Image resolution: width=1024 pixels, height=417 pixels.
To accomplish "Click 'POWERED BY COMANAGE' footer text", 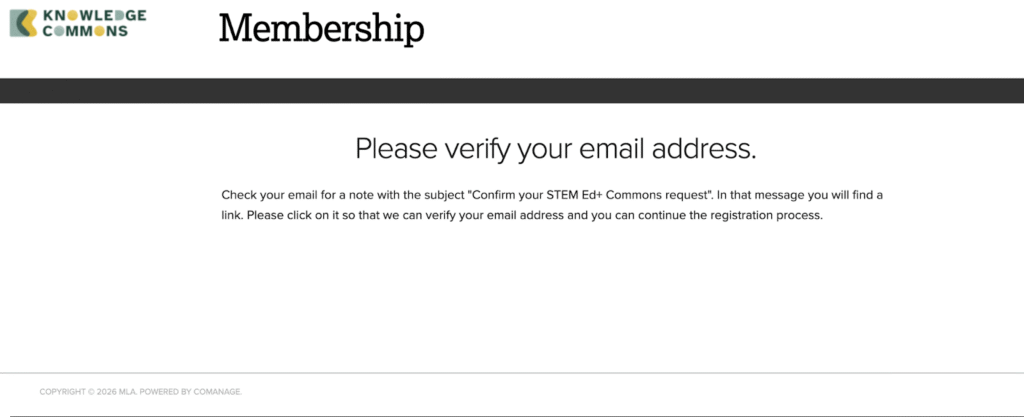I will point(190,391).
